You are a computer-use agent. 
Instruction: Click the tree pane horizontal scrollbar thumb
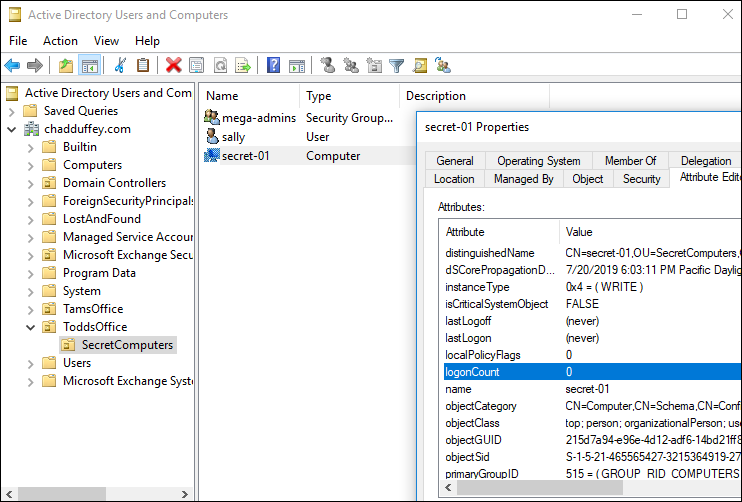(x=62, y=494)
